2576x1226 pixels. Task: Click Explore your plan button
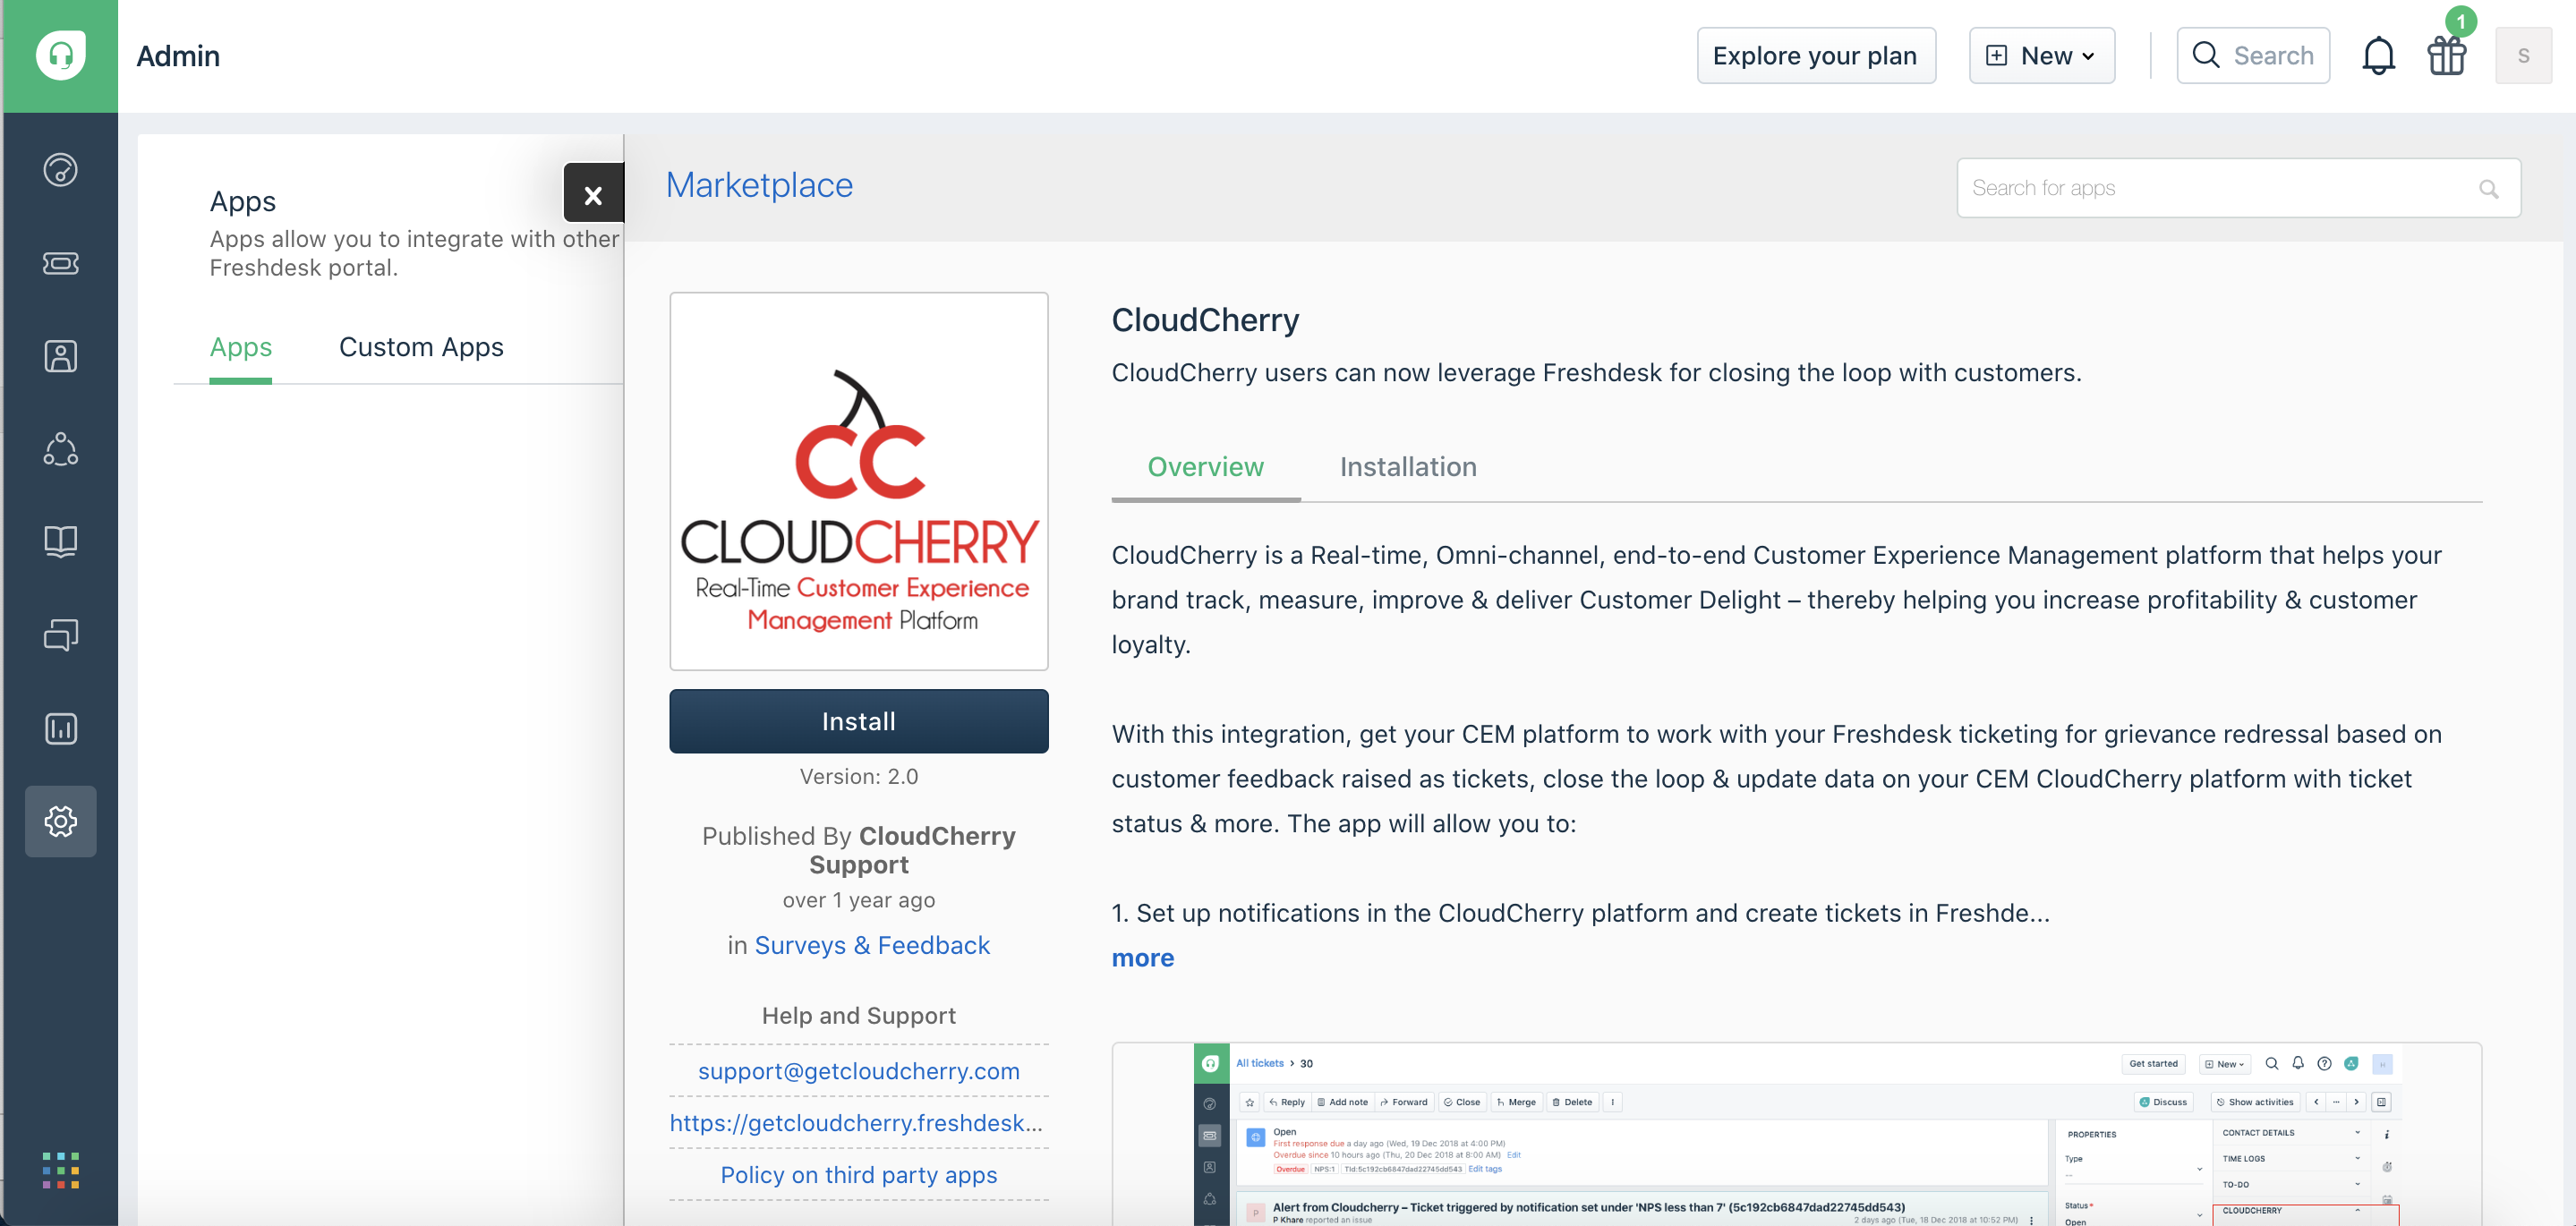point(1816,55)
